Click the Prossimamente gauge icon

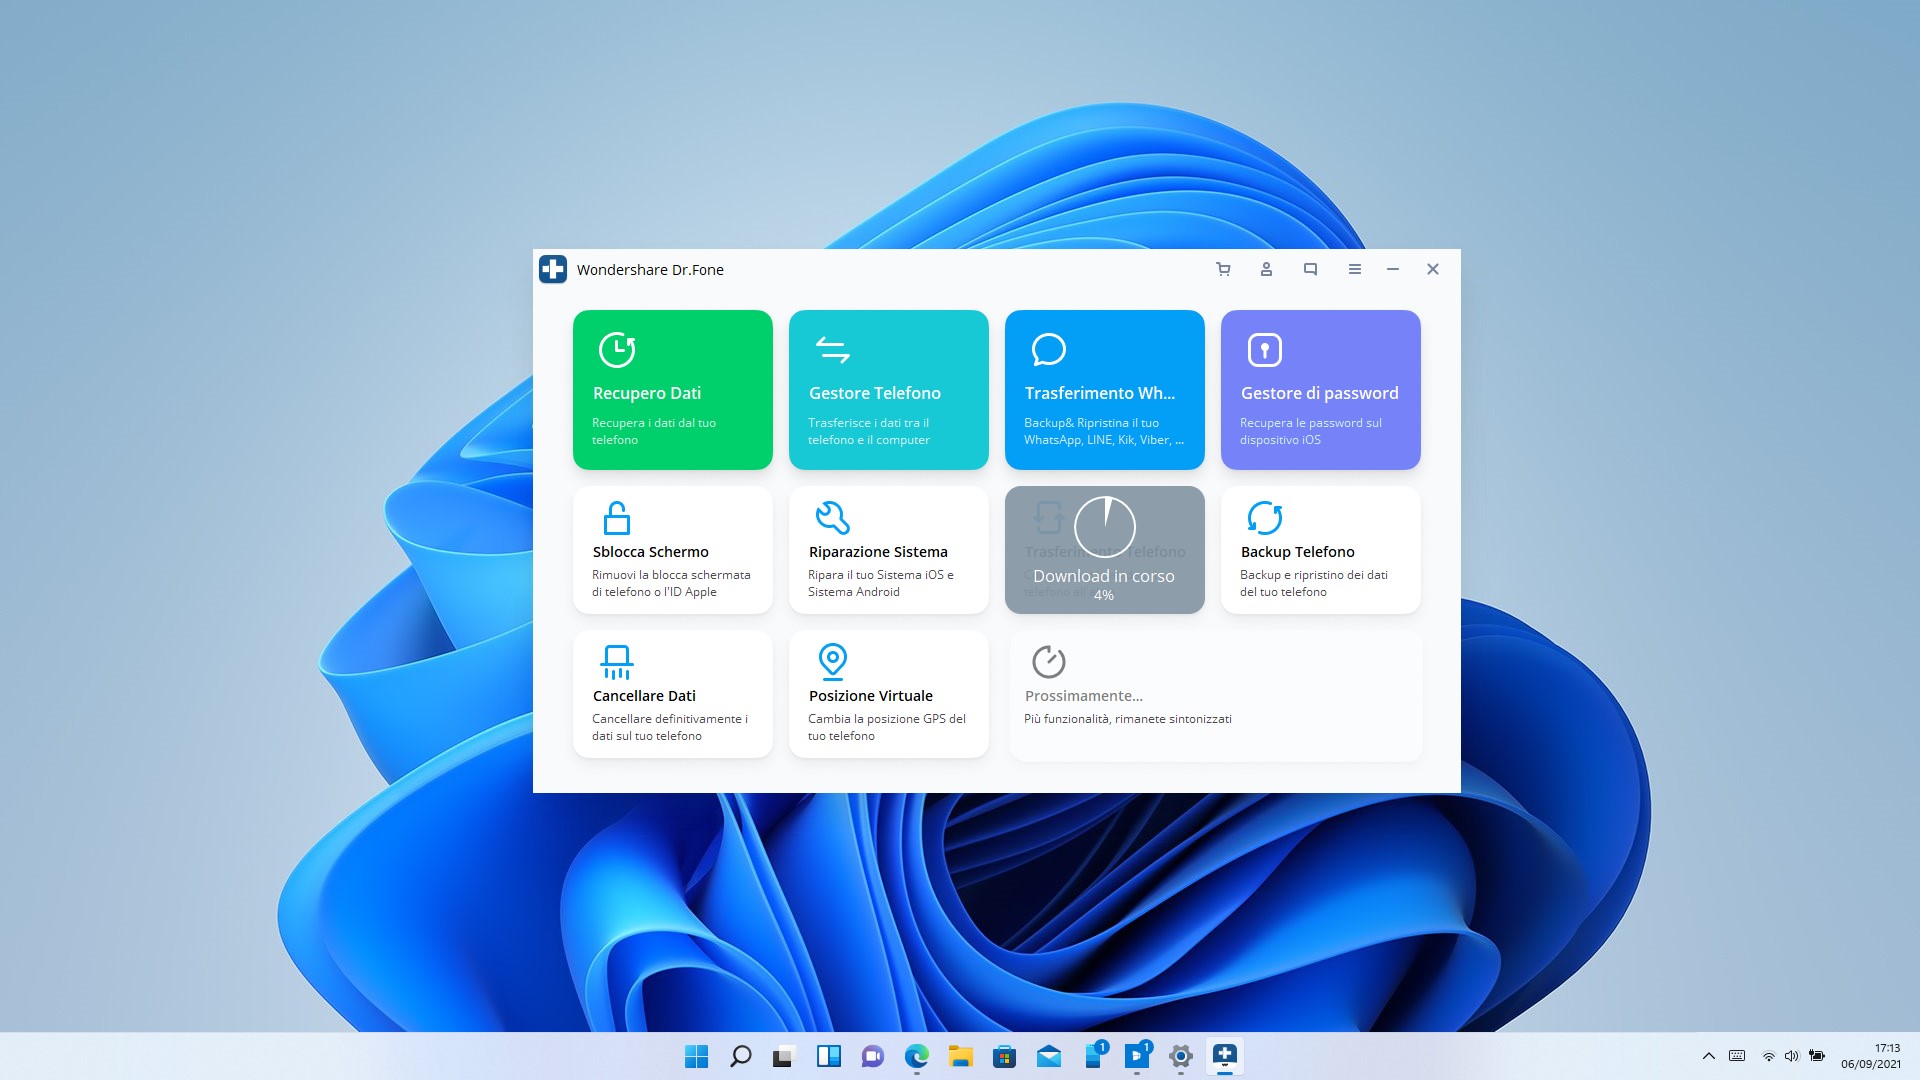click(x=1048, y=661)
